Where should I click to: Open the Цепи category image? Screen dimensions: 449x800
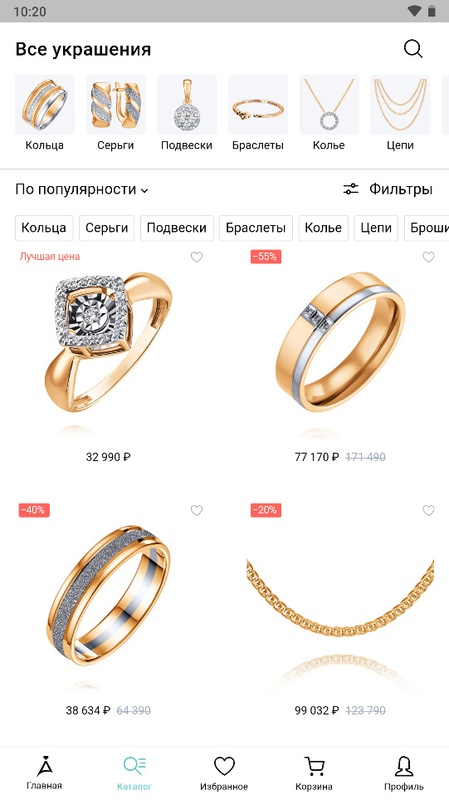click(400, 105)
